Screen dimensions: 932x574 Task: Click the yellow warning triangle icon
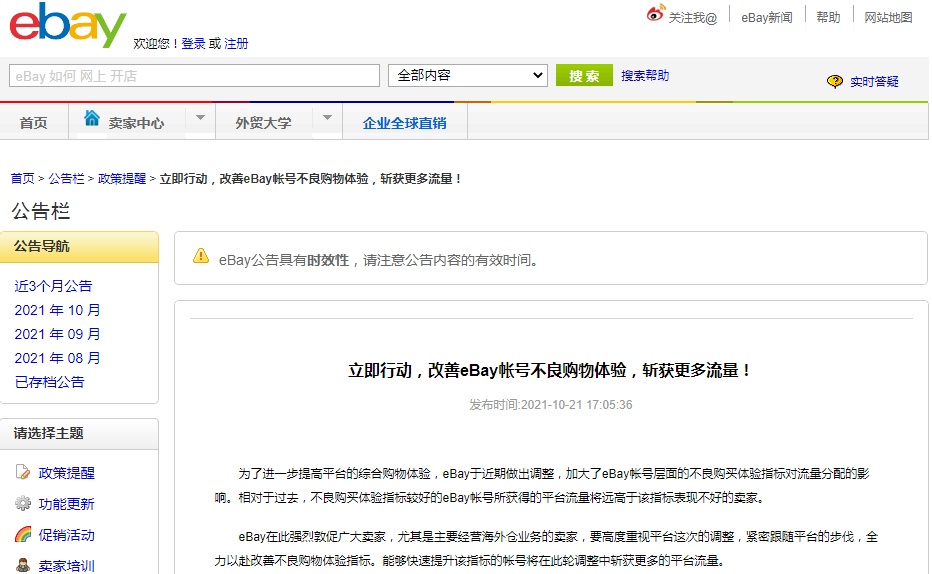click(x=201, y=256)
